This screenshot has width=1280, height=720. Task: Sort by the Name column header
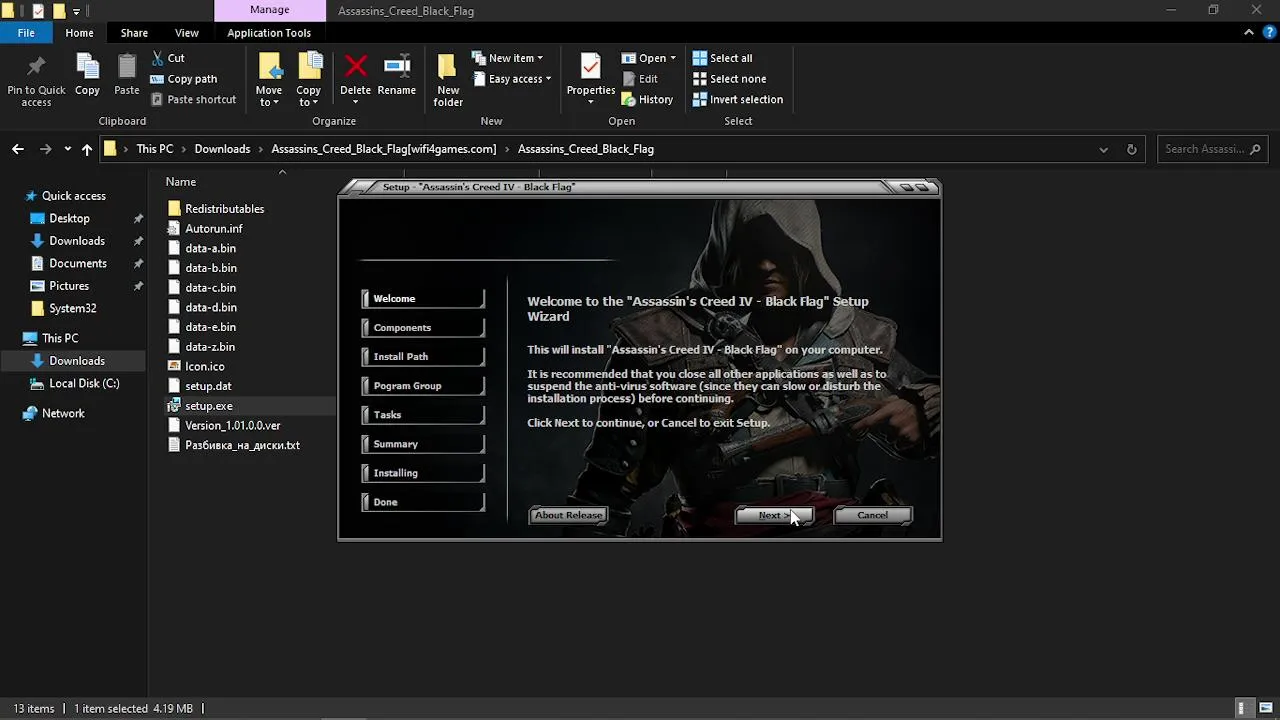coord(181,182)
